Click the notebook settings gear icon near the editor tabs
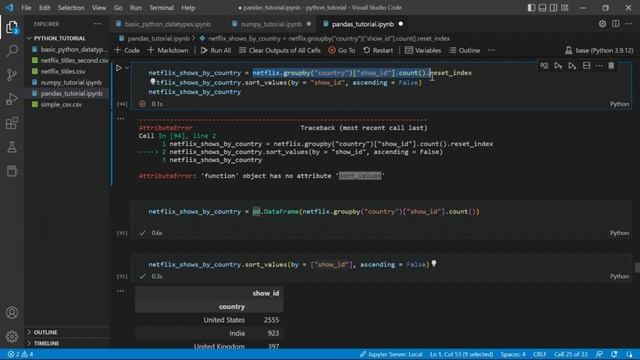Screen dimensions: 640x360 [x=602, y=24]
